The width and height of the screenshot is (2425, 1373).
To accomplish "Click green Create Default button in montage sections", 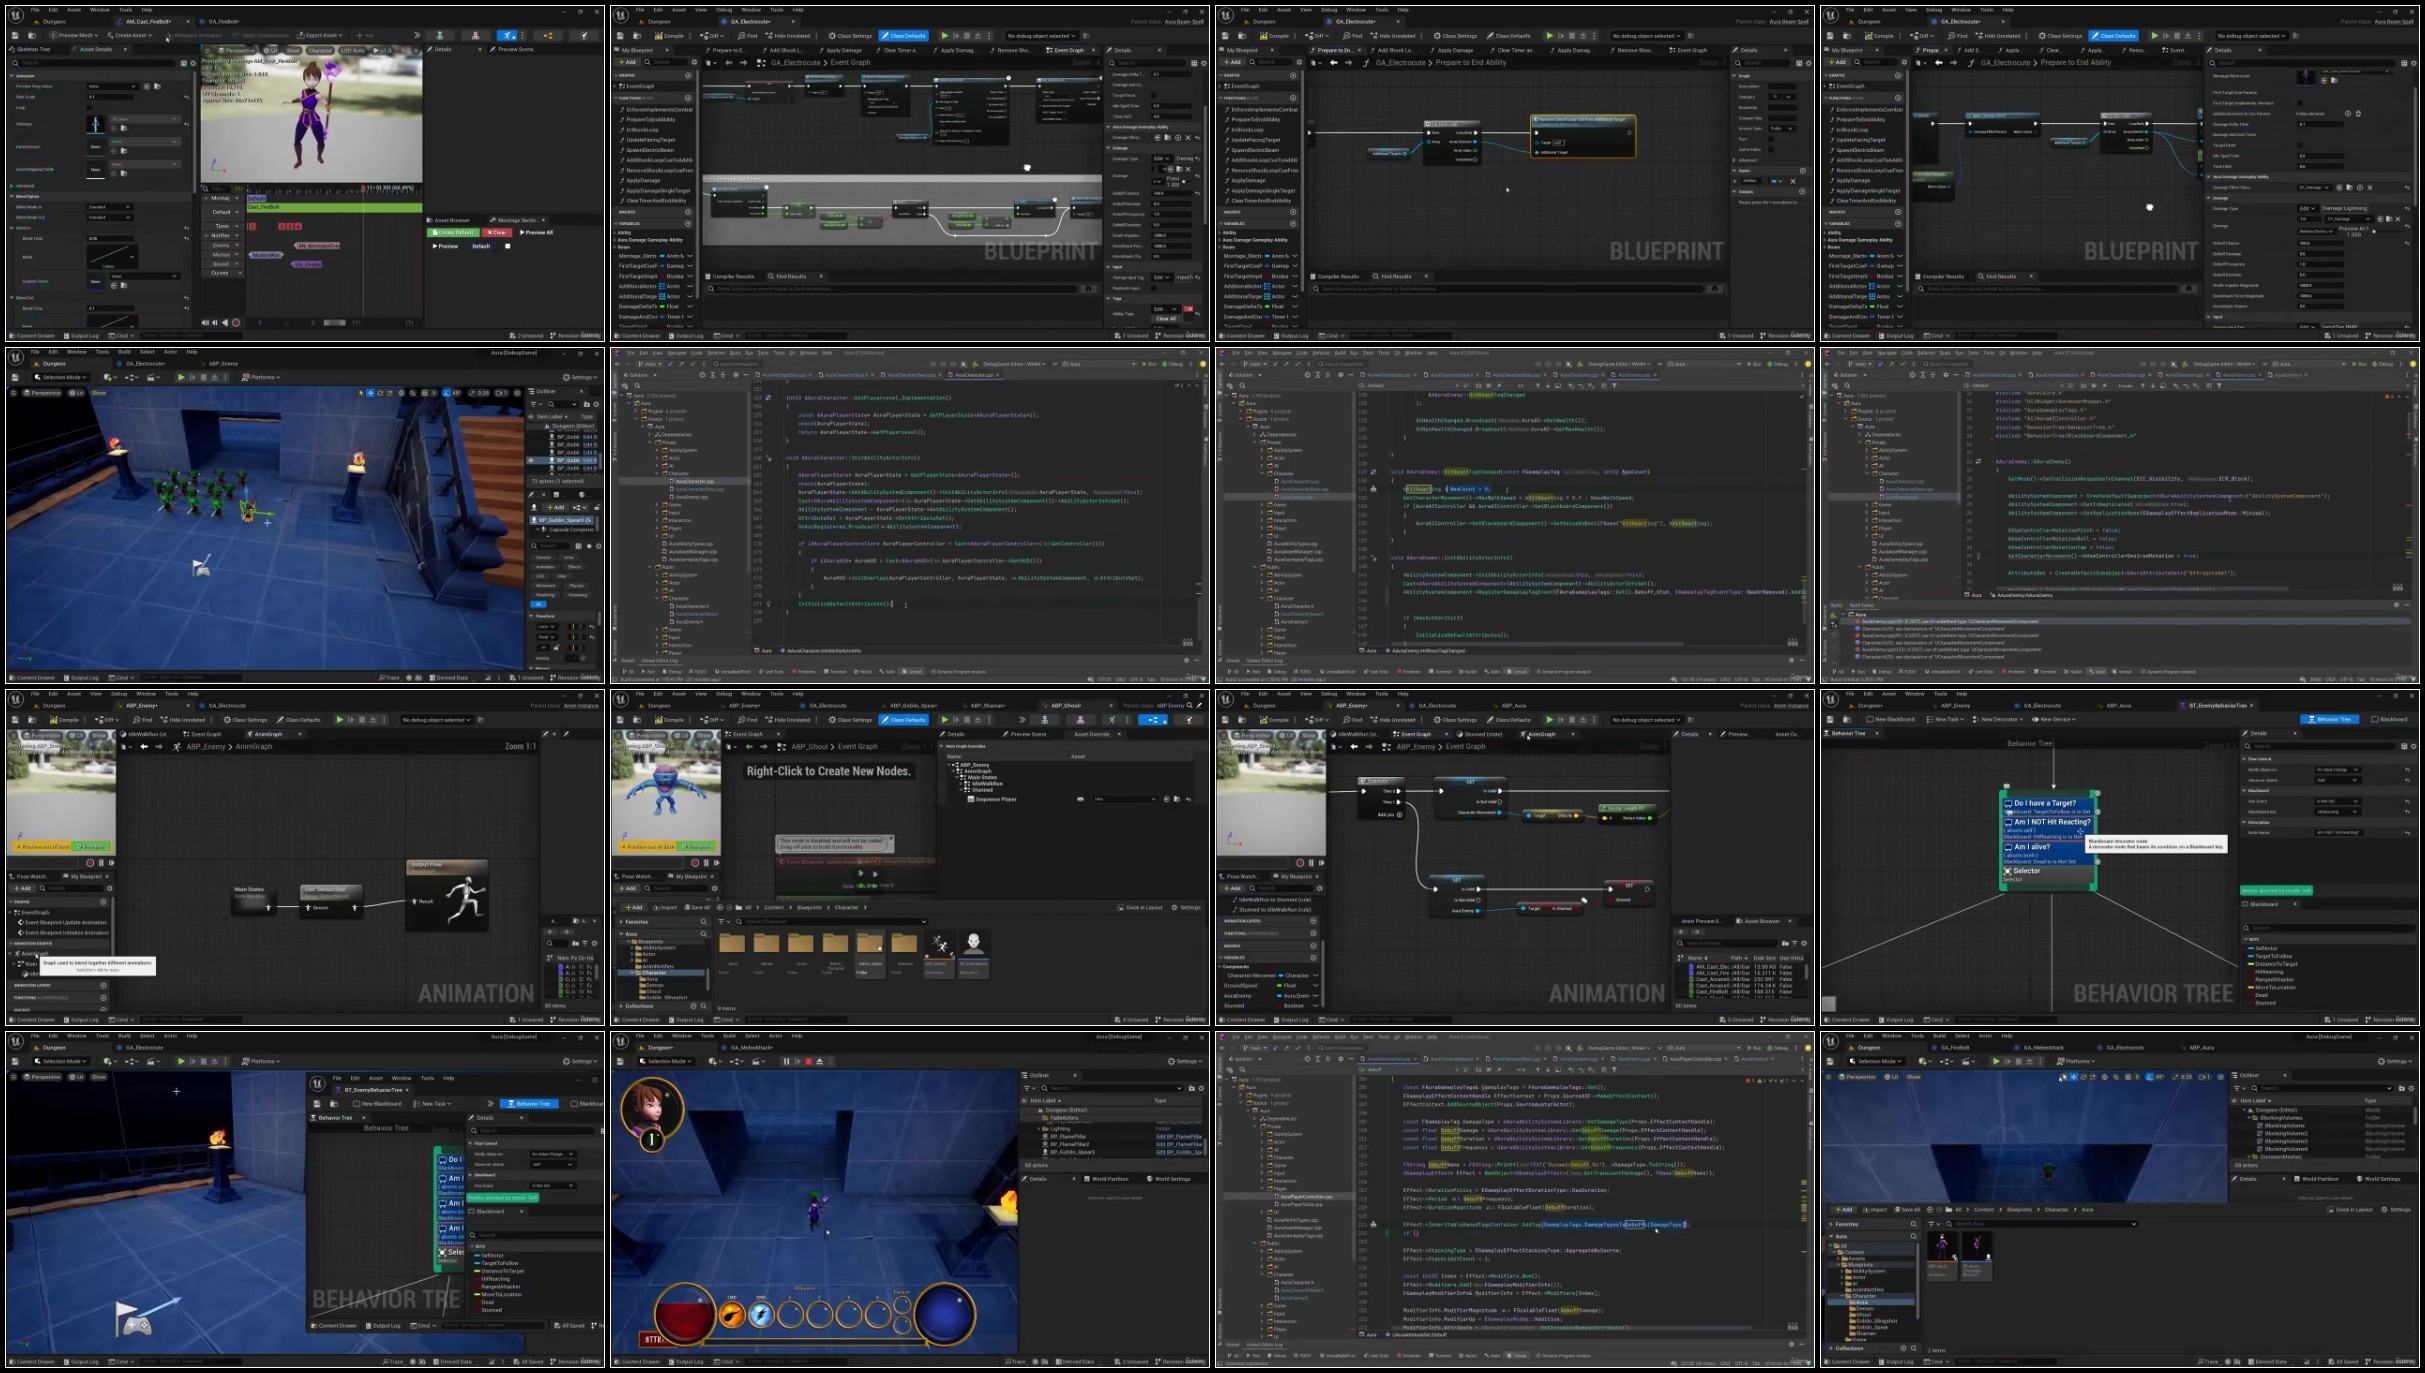I will pos(453,232).
